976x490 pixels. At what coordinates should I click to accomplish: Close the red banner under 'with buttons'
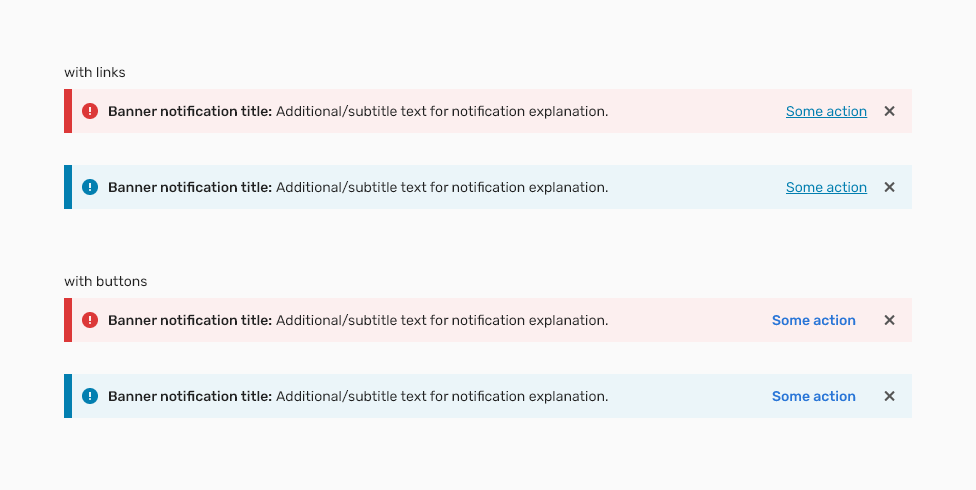coord(889,320)
